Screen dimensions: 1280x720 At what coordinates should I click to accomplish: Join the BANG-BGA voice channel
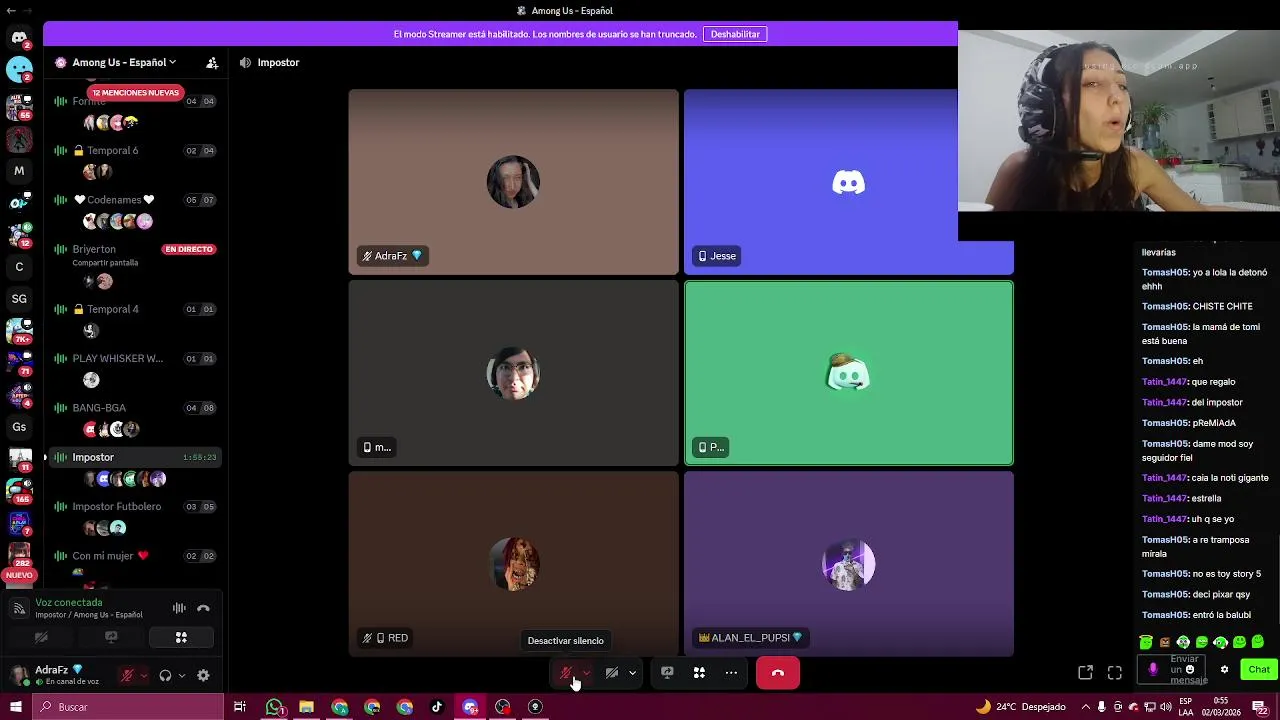point(135,408)
